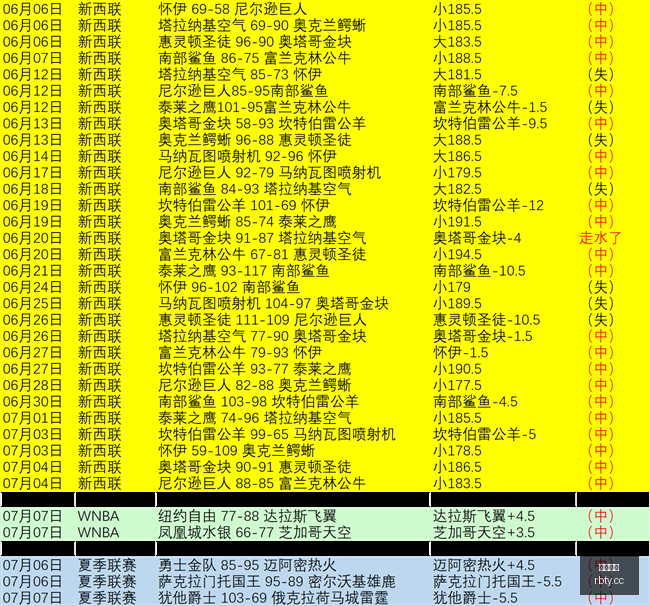Image resolution: width=650 pixels, height=606 pixels.
Task: Click the handicap "富兰克林公牛-1.5"
Action: [490, 107]
